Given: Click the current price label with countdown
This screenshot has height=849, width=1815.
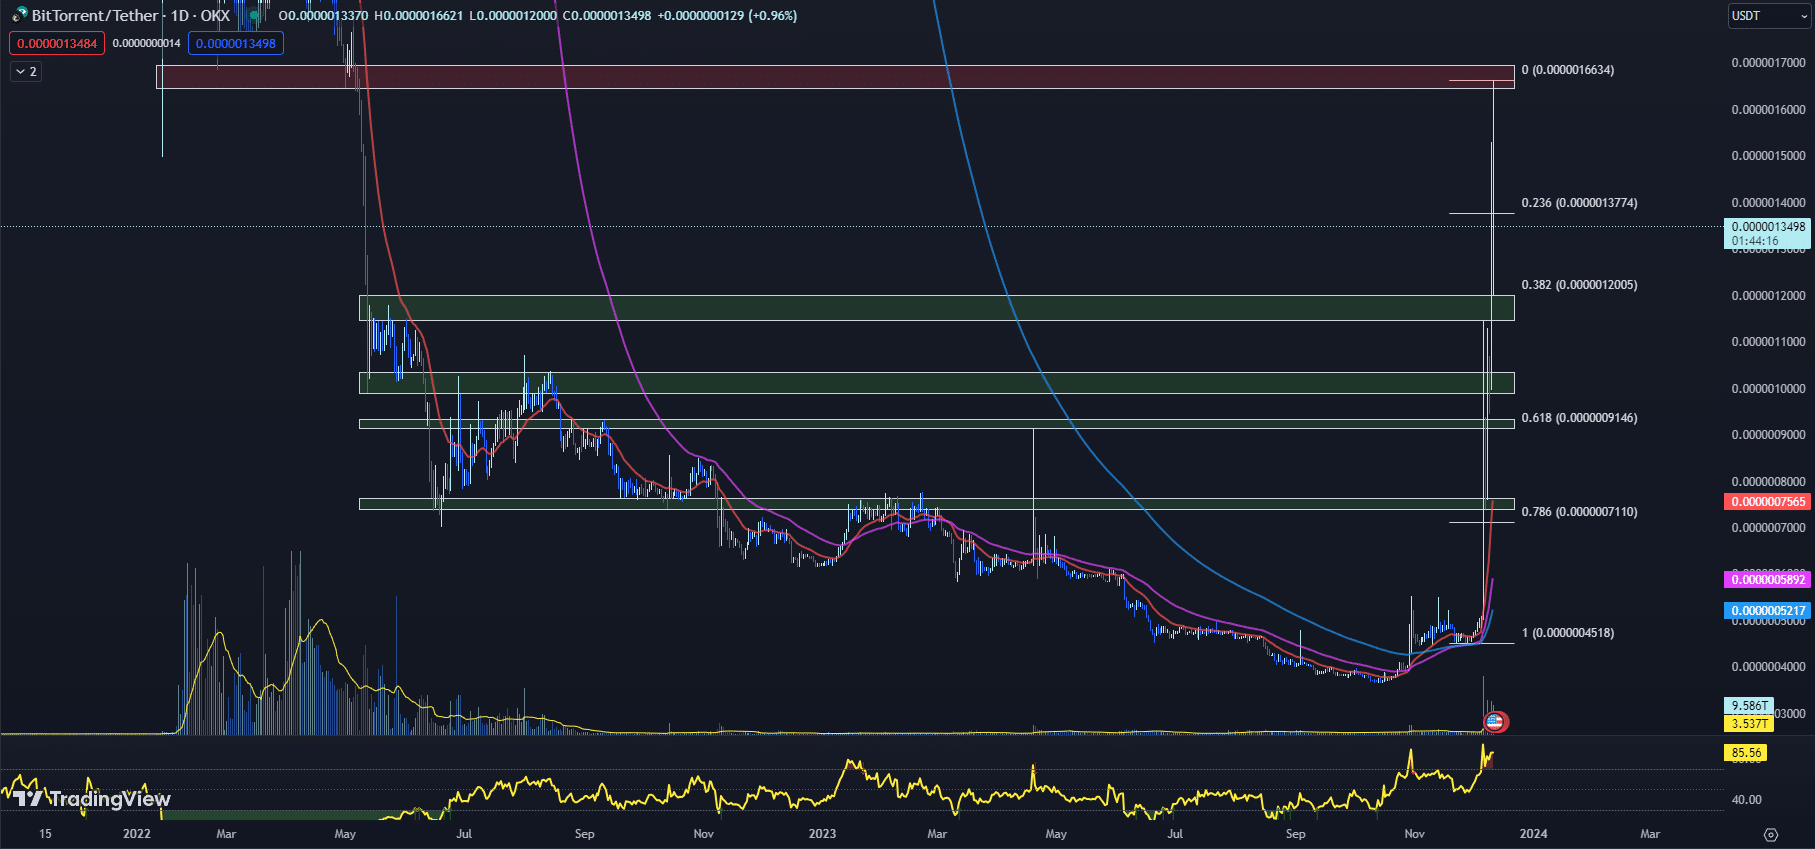Looking at the screenshot, I should click(x=1768, y=233).
